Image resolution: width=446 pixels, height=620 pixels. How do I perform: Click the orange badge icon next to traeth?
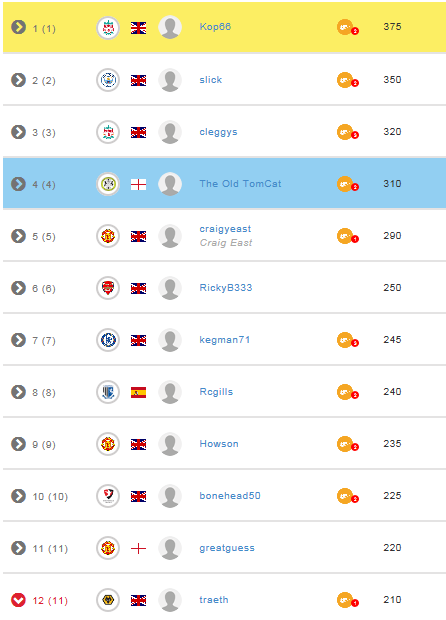coord(348,600)
